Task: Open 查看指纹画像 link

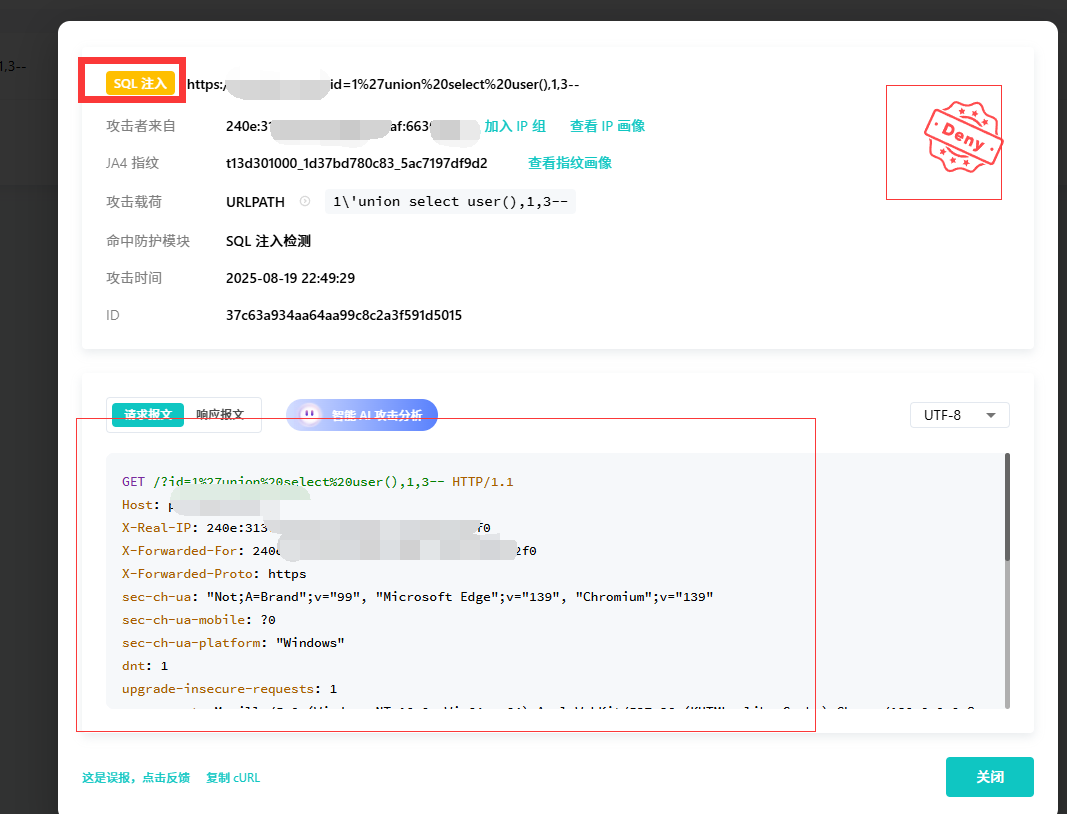Action: pos(570,163)
